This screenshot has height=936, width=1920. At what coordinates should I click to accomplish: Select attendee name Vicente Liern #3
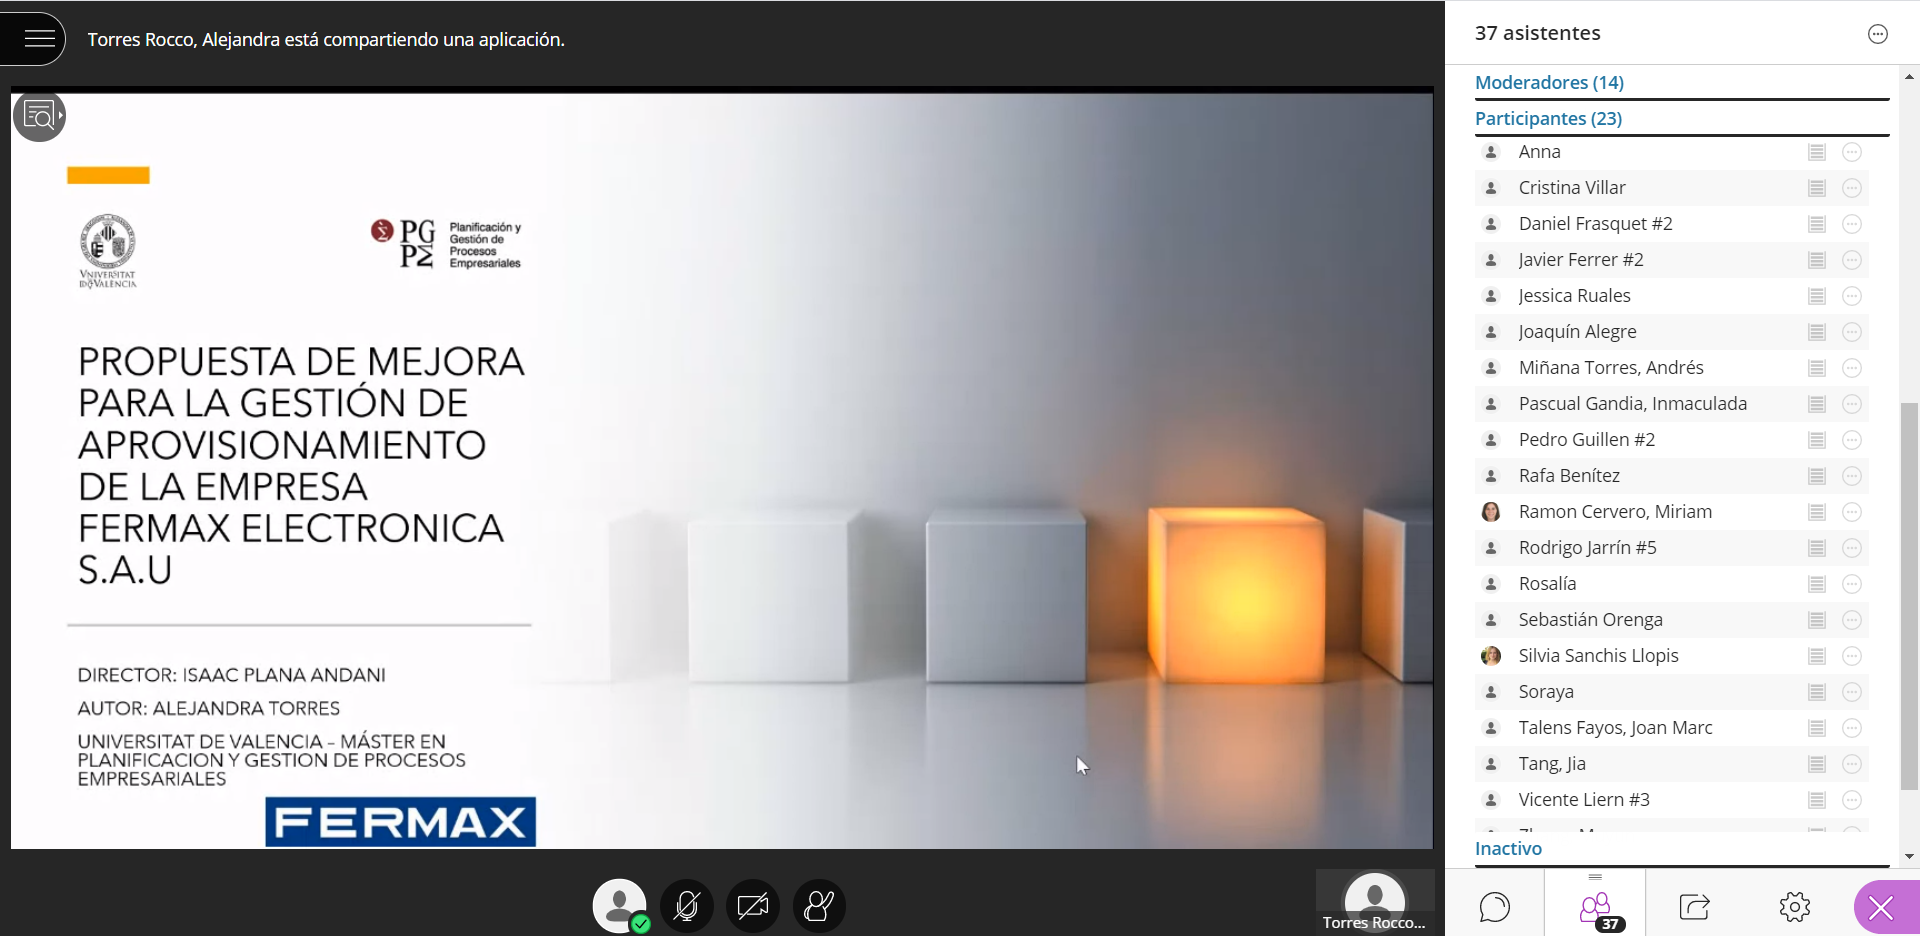pos(1584,800)
